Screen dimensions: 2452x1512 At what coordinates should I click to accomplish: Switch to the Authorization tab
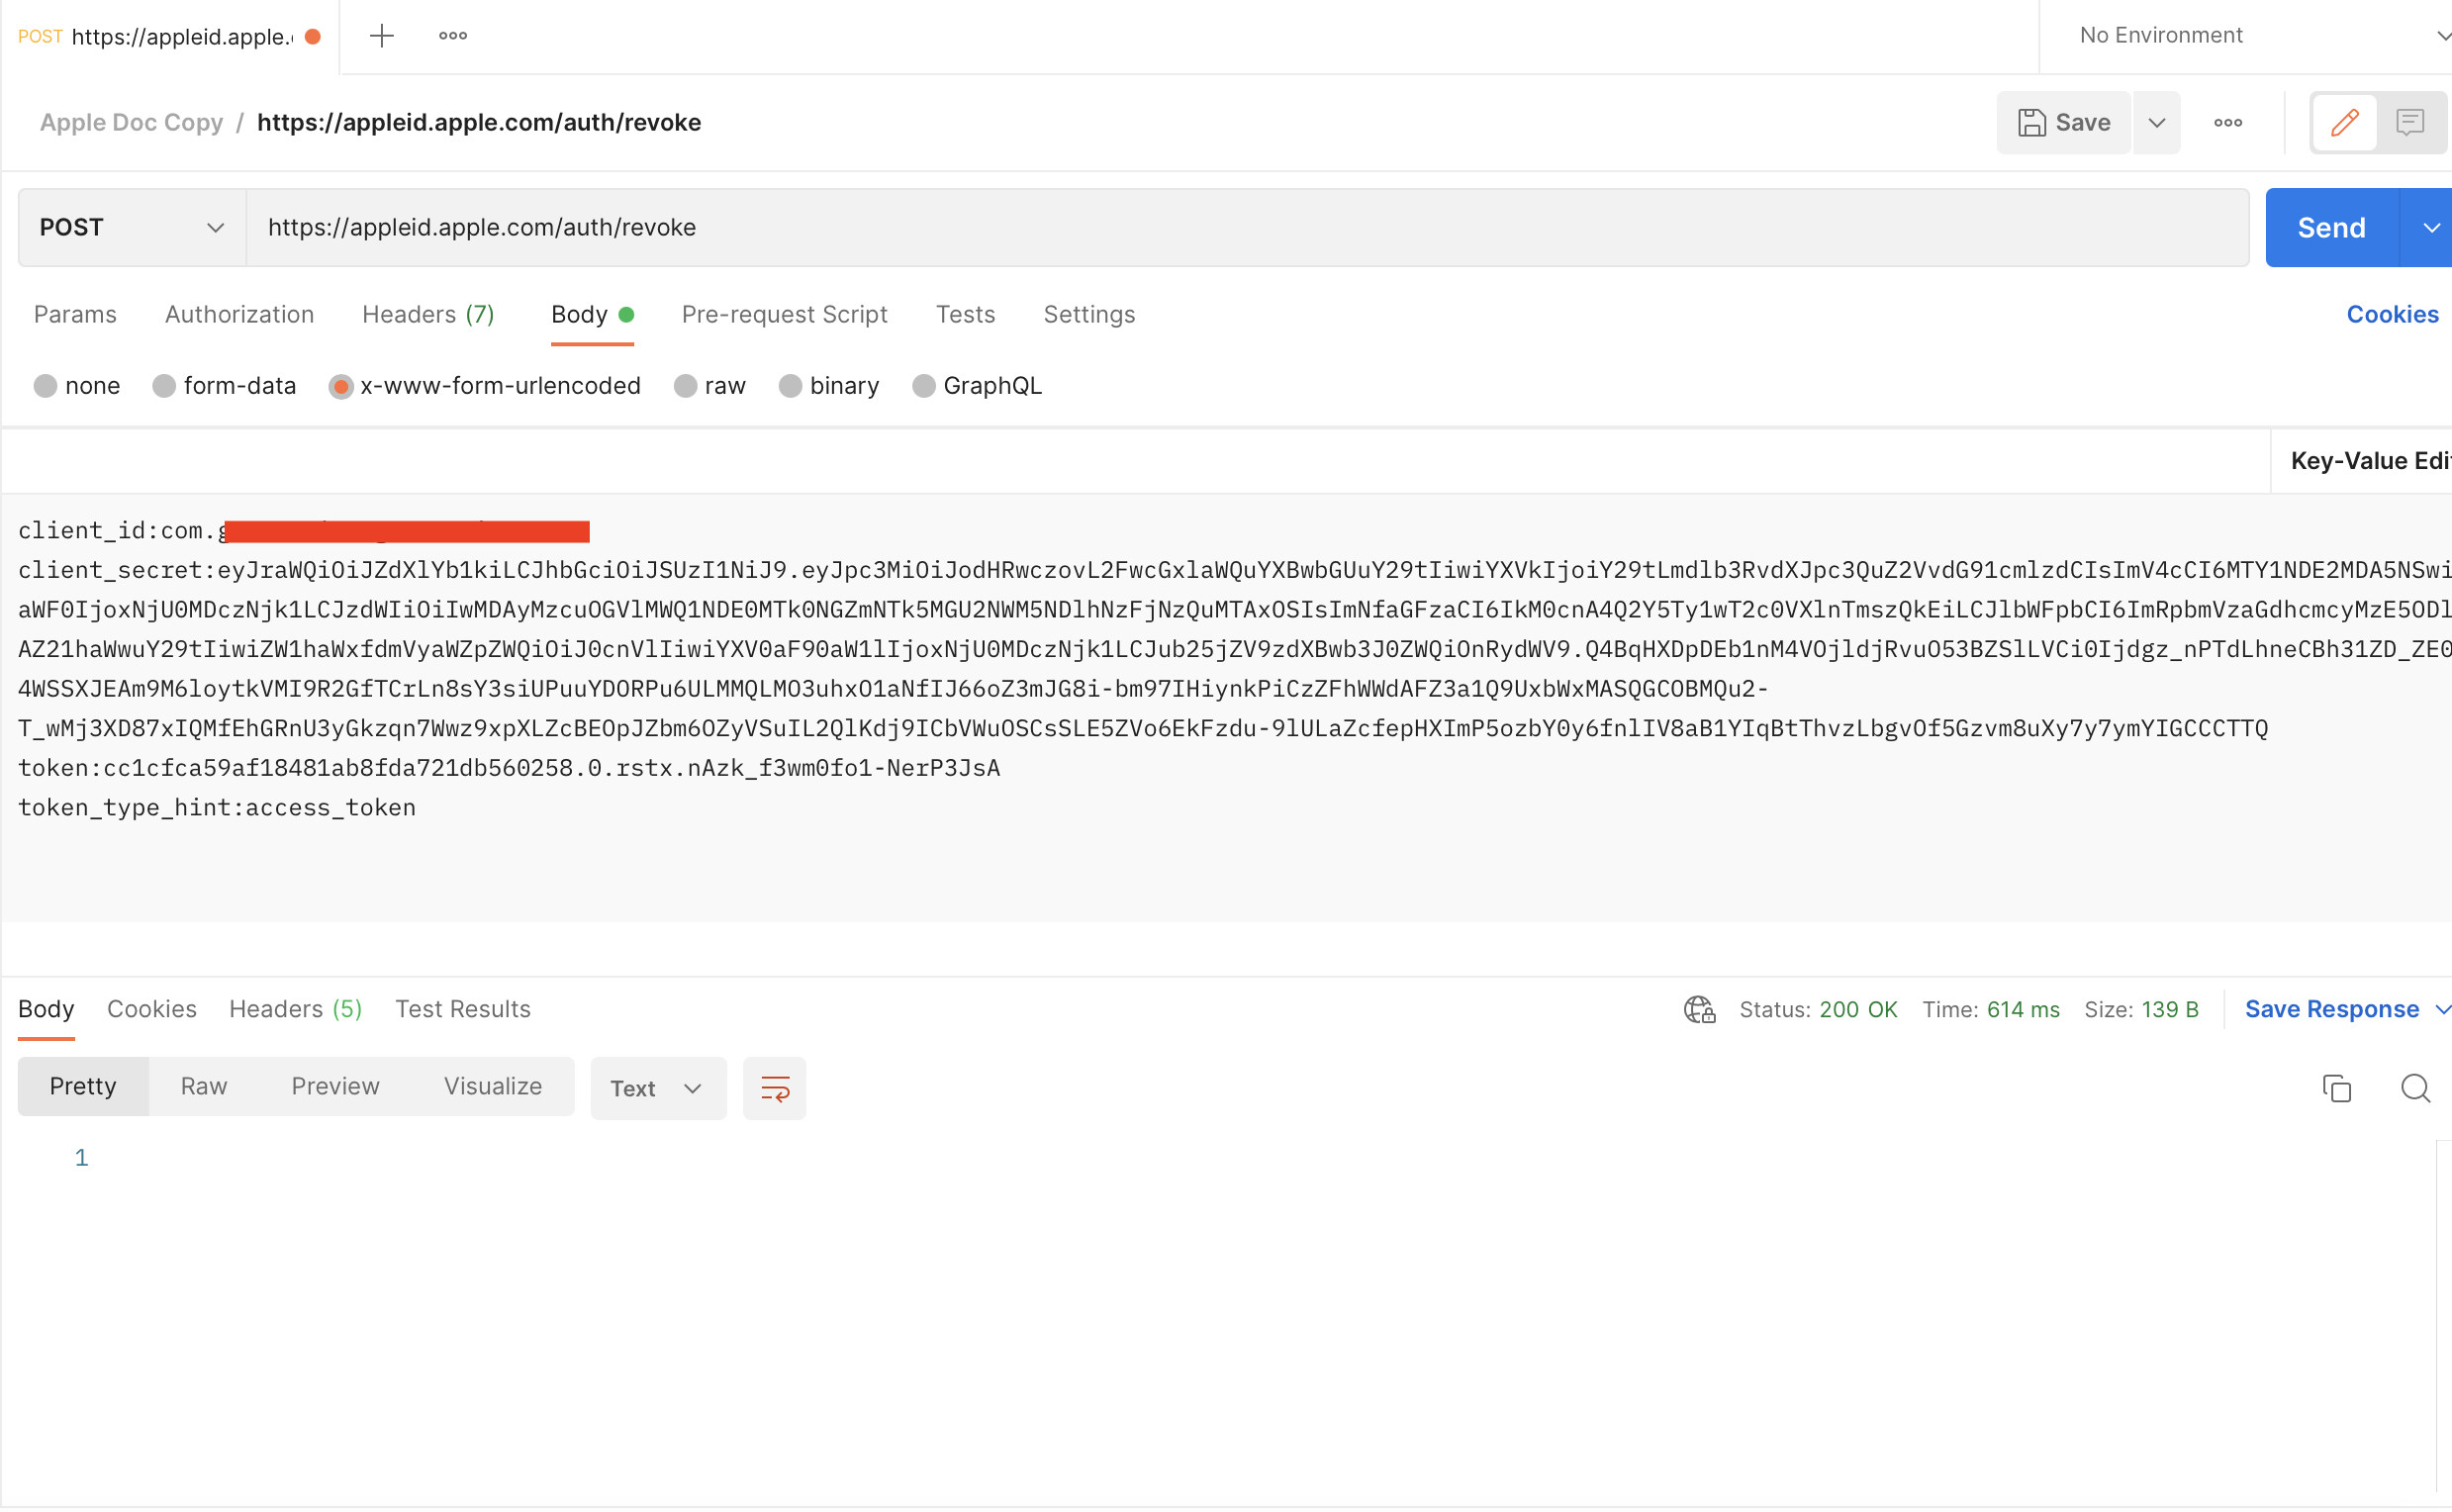pyautogui.click(x=239, y=314)
